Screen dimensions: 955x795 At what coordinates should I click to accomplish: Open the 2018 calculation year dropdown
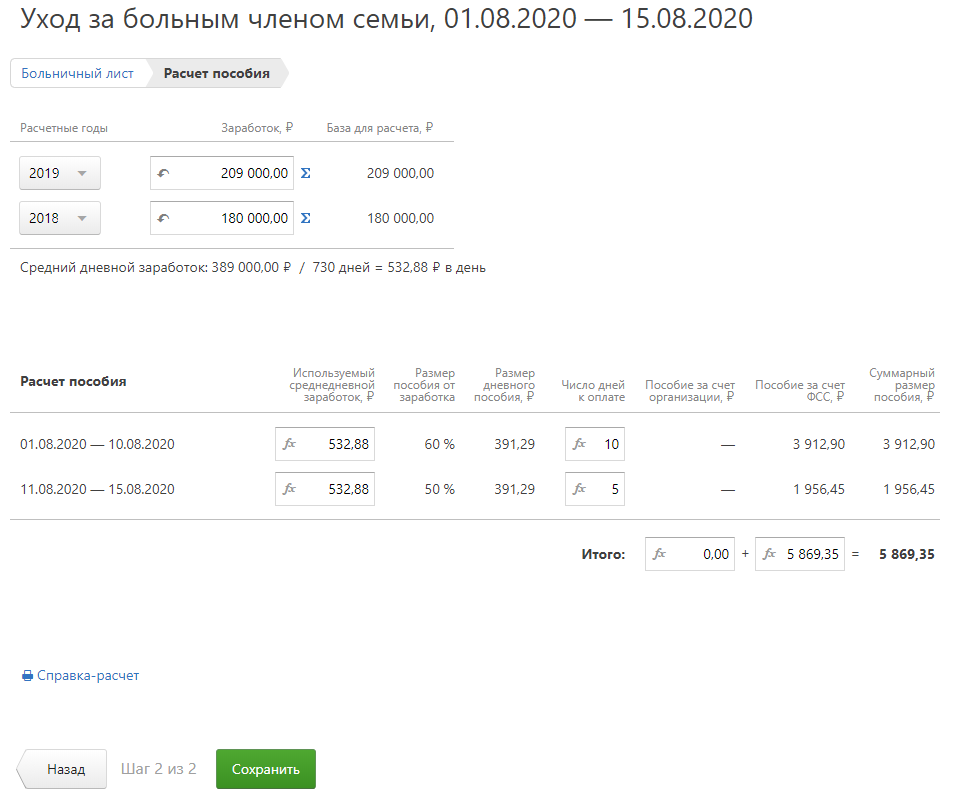[x=60, y=218]
